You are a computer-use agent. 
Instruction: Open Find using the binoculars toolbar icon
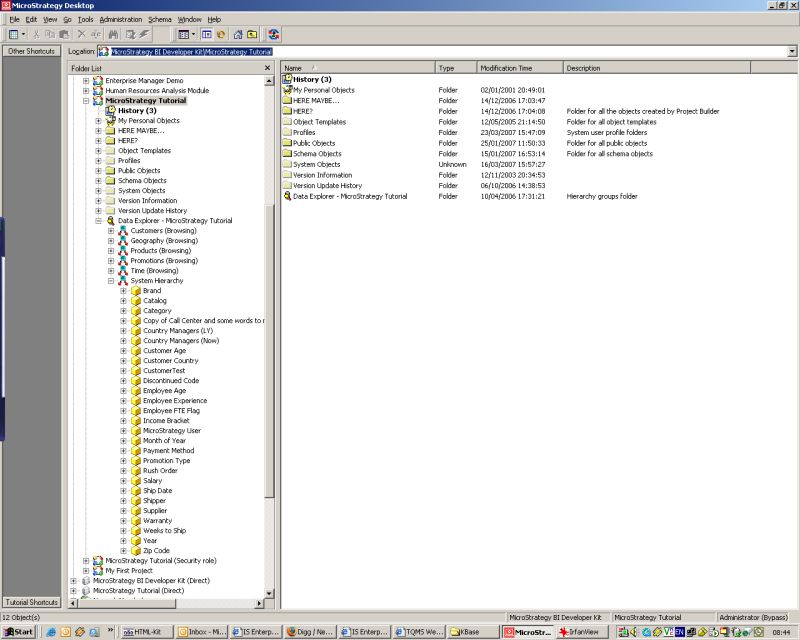point(112,33)
